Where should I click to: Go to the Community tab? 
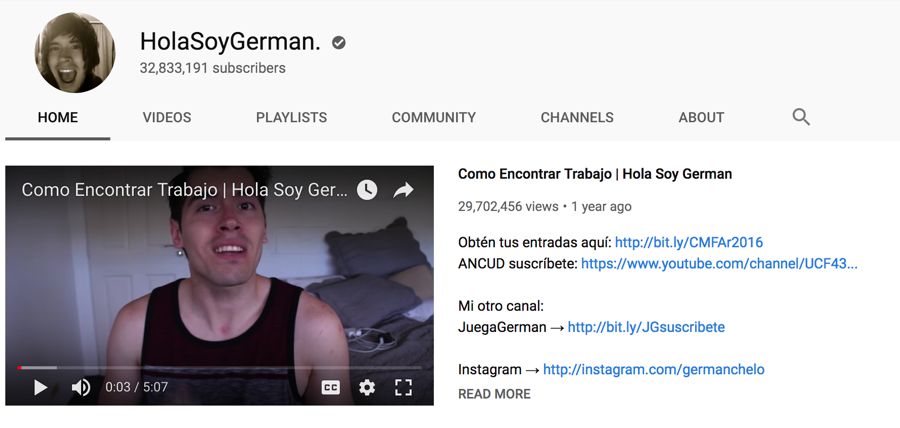click(434, 118)
